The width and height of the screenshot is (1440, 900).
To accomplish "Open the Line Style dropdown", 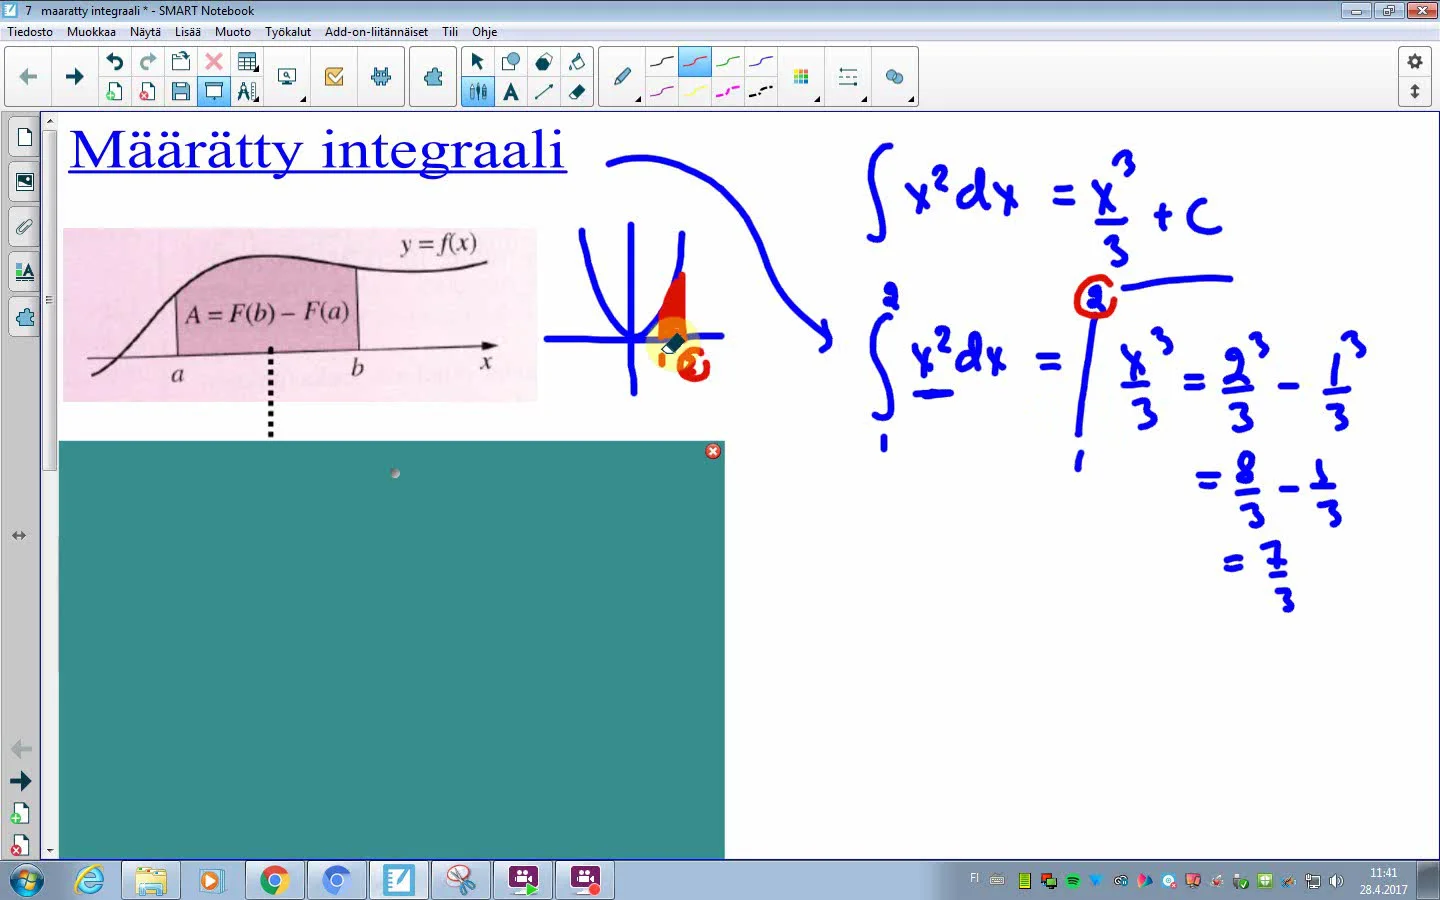I will 849,77.
